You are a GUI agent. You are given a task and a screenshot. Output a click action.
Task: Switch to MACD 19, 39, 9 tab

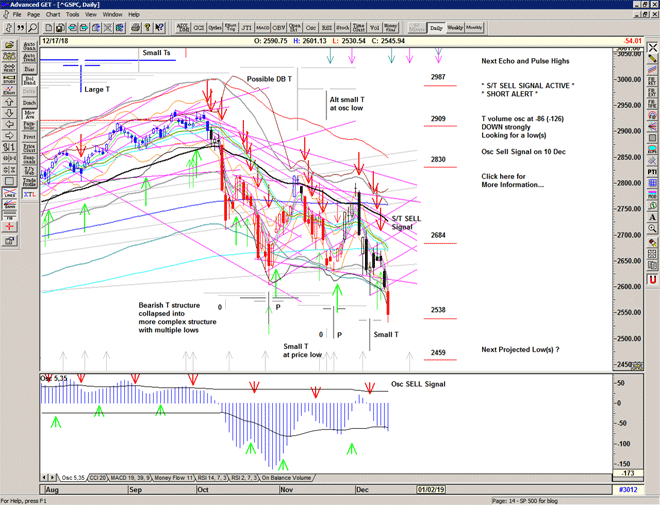point(136,477)
